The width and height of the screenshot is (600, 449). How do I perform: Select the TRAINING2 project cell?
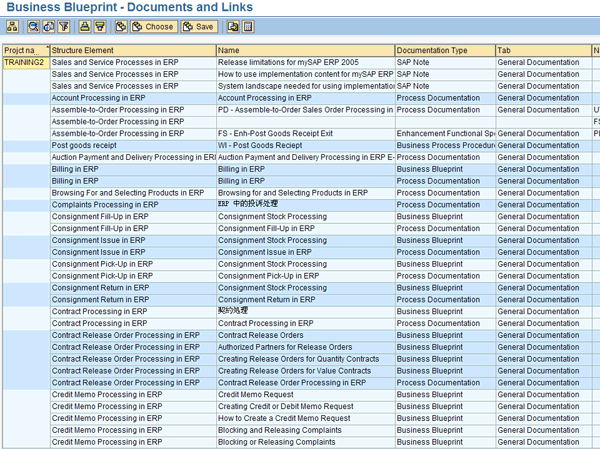tap(25, 63)
